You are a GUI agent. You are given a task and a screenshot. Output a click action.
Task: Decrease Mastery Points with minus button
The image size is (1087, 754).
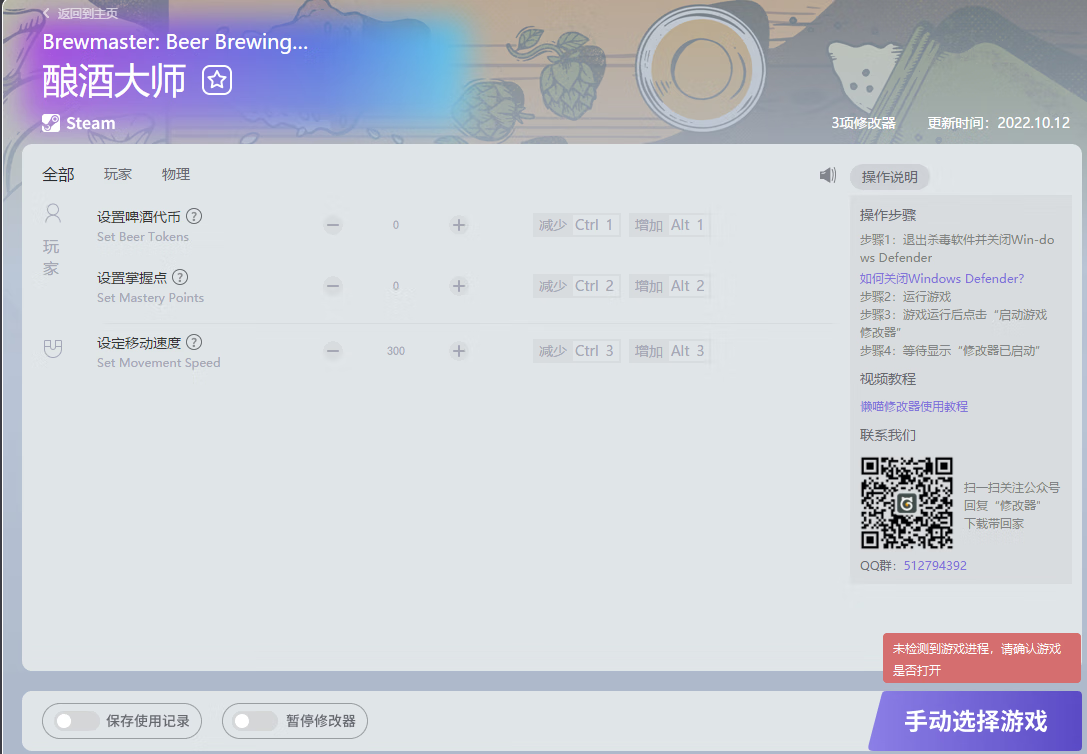point(333,286)
